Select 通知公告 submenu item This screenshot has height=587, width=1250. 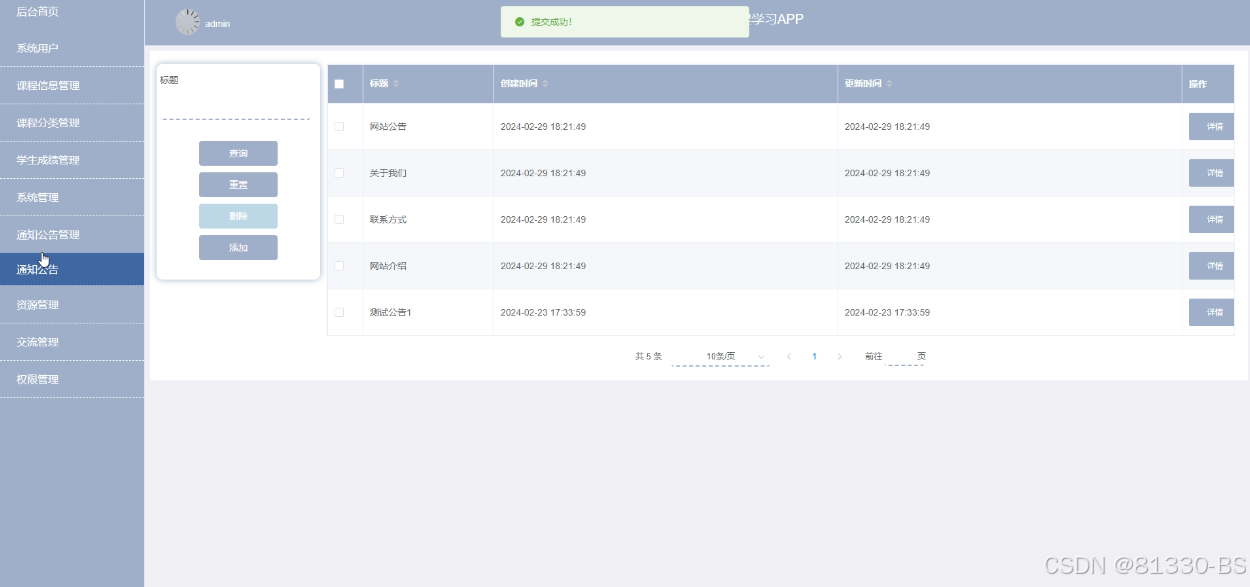point(72,269)
